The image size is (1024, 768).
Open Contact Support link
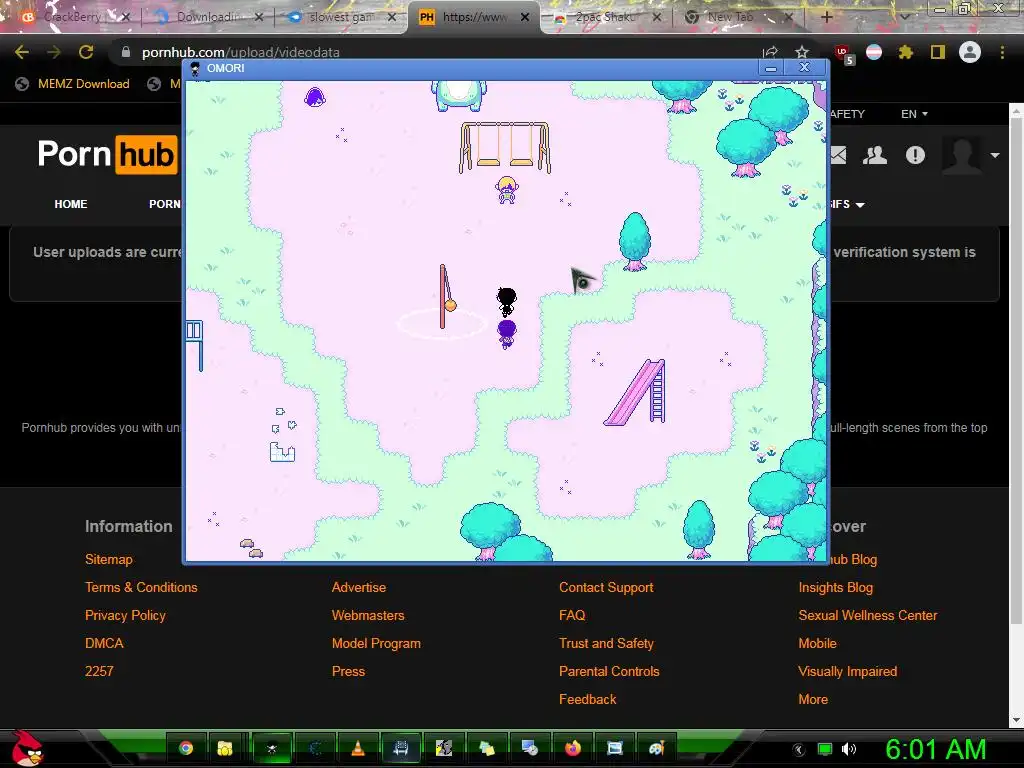606,587
